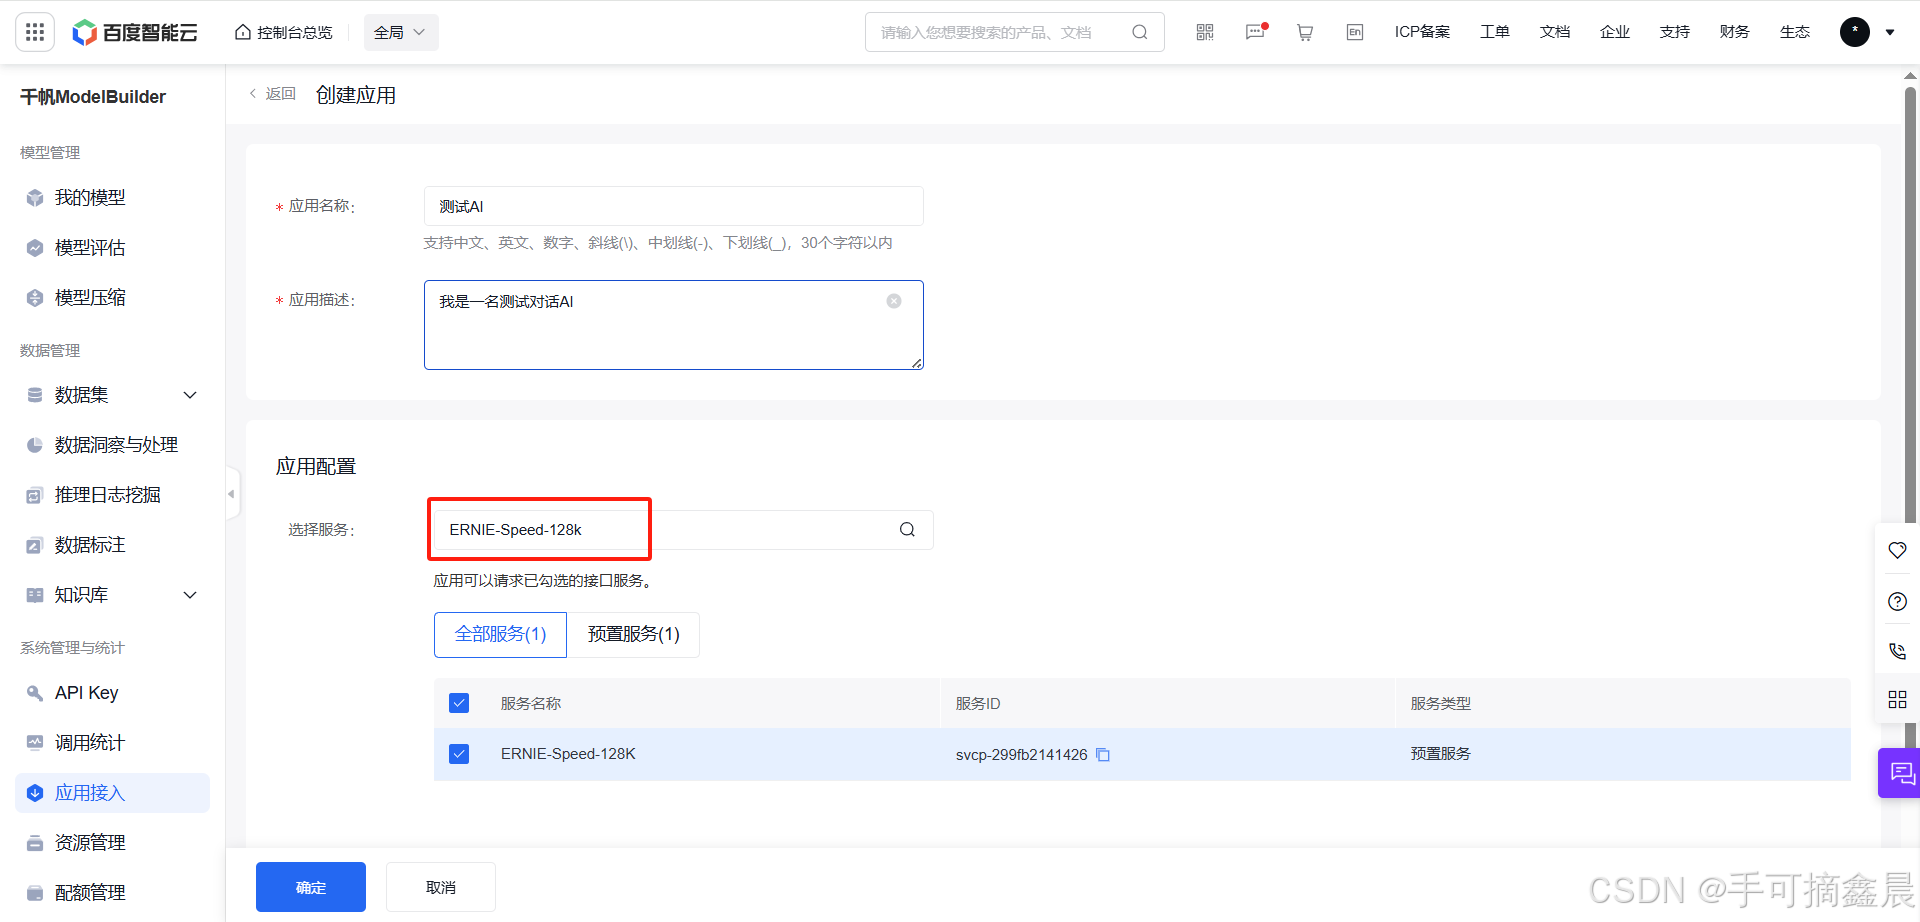This screenshot has width=1920, height=922.
Task: Copy the service ID svcp-299fb2141426
Action: [x=1103, y=755]
